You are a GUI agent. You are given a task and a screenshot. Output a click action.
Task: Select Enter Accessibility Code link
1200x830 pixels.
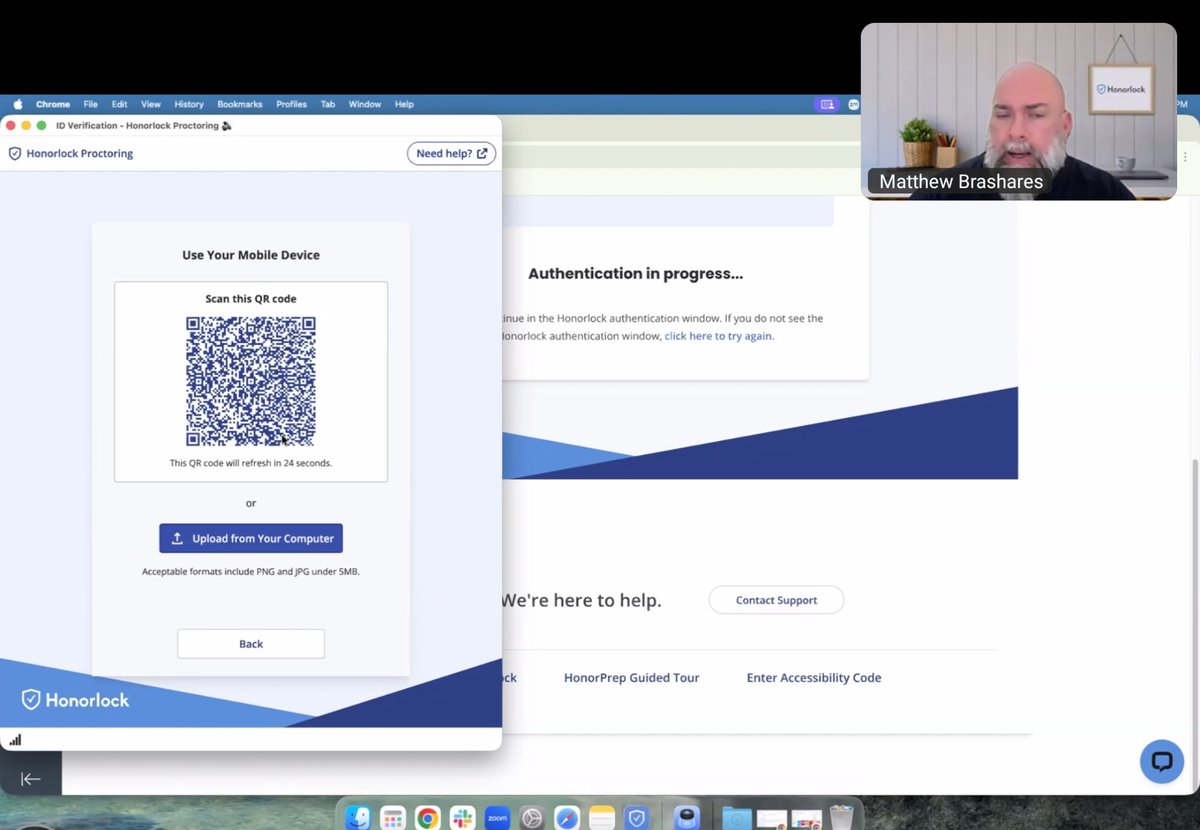(x=814, y=677)
